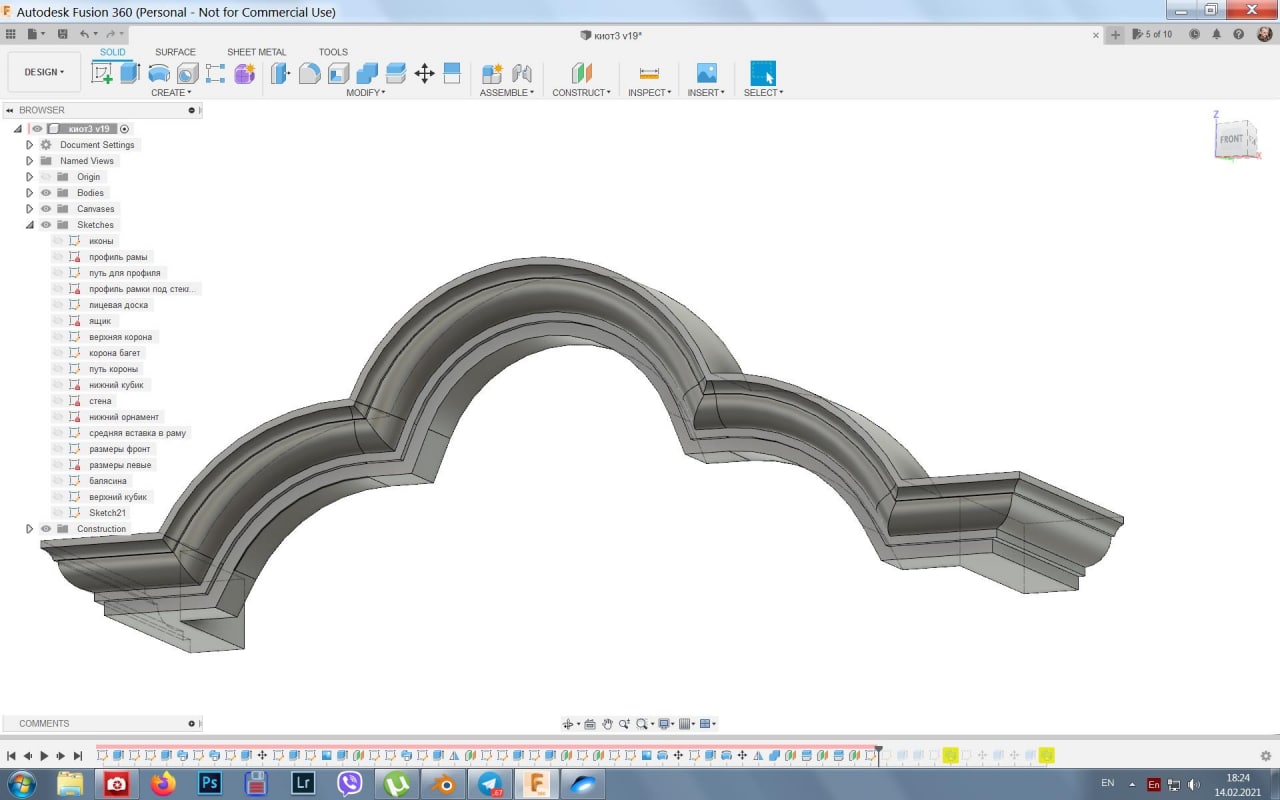The width and height of the screenshot is (1280, 800).
Task: Select the Align tool icon
Action: coord(452,73)
